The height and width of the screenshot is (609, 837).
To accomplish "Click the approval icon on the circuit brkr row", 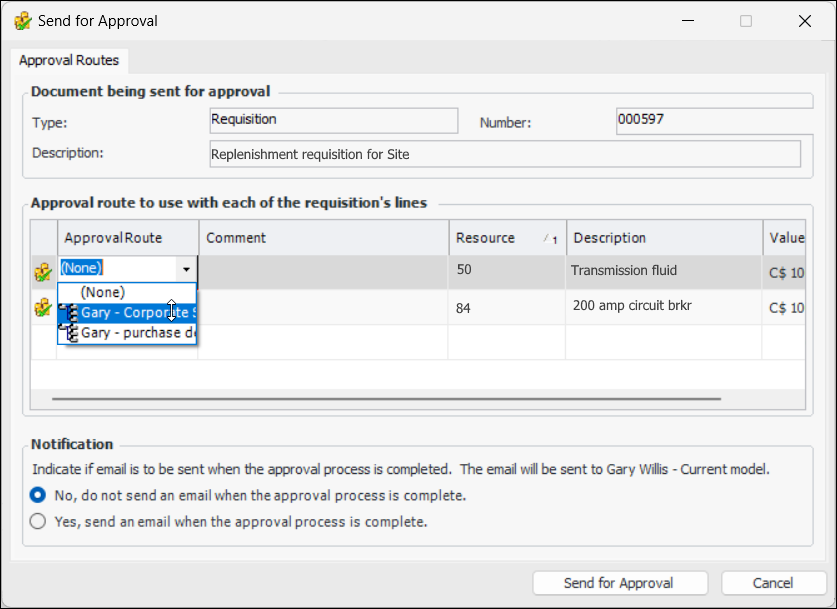I will [x=43, y=308].
